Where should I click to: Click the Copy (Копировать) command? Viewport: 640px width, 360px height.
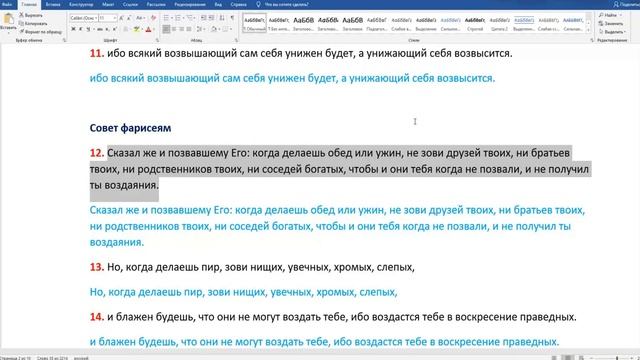click(x=33, y=23)
